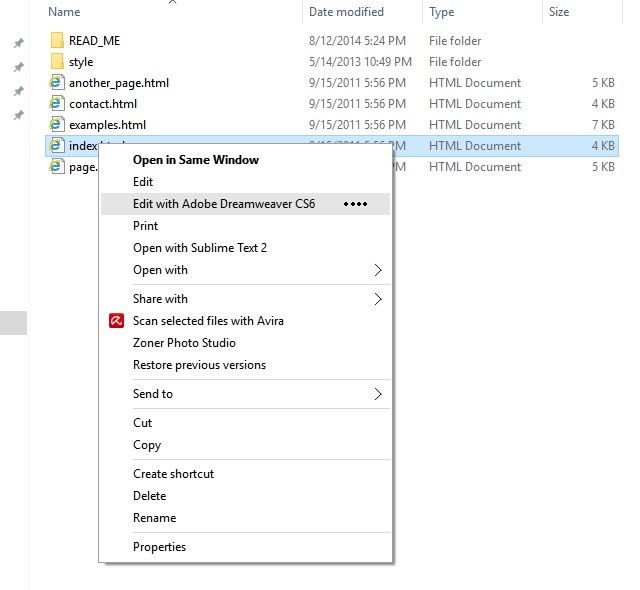Click the Avira icon in context menu
Image resolution: width=640 pixels, height=590 pixels.
point(116,321)
